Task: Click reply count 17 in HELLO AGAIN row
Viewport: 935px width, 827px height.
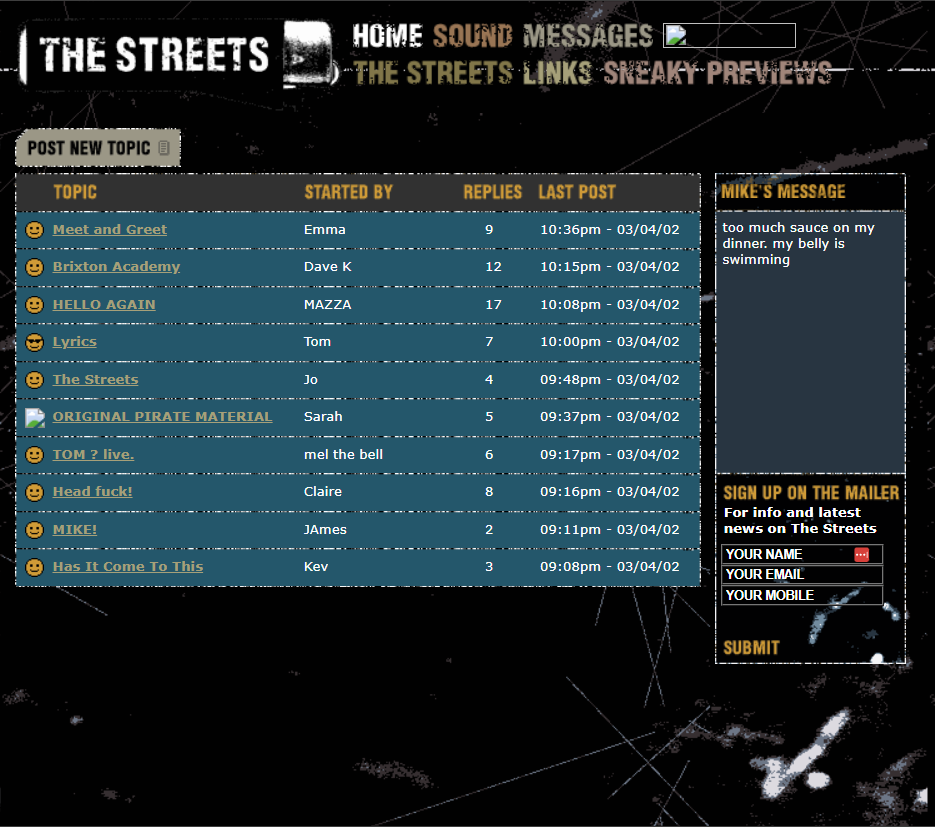Action: [493, 305]
